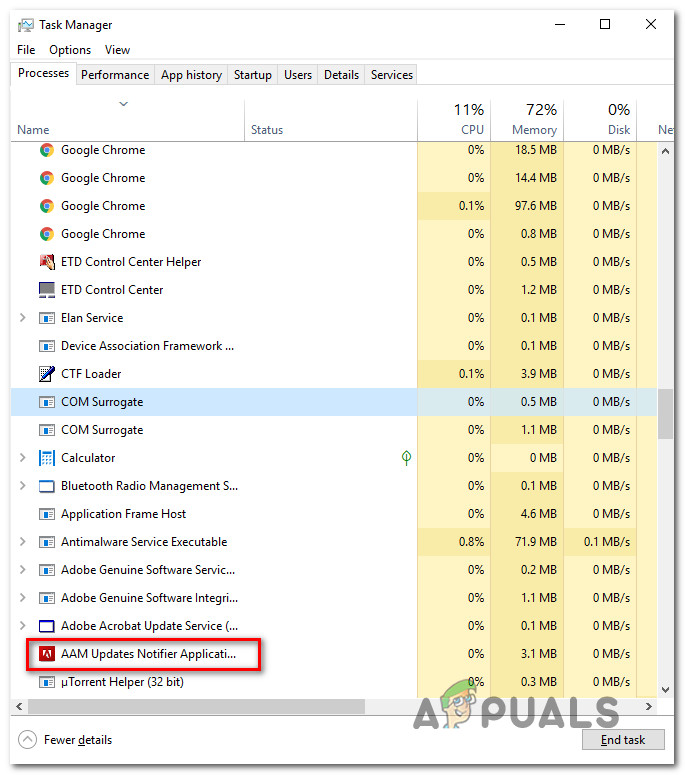Sort by the Disk column header
This screenshot has height=775, width=685.
(x=600, y=120)
